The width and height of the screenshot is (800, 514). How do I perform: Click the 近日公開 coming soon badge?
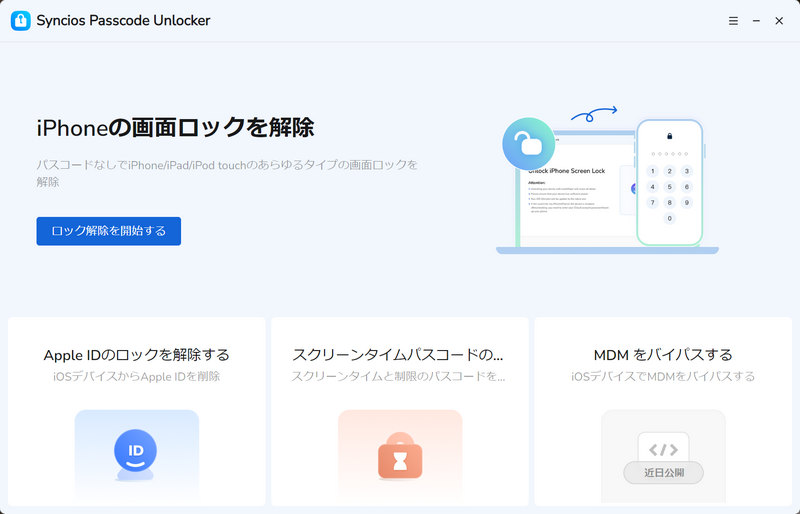pos(663,473)
